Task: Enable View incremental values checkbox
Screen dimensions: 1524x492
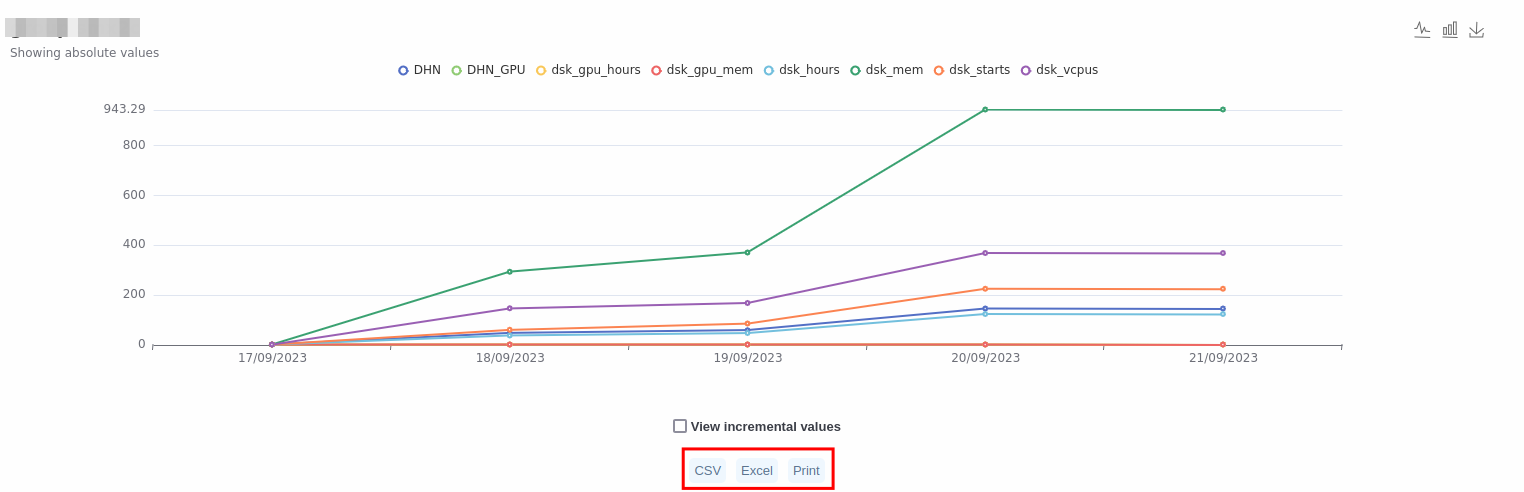Action: point(680,426)
